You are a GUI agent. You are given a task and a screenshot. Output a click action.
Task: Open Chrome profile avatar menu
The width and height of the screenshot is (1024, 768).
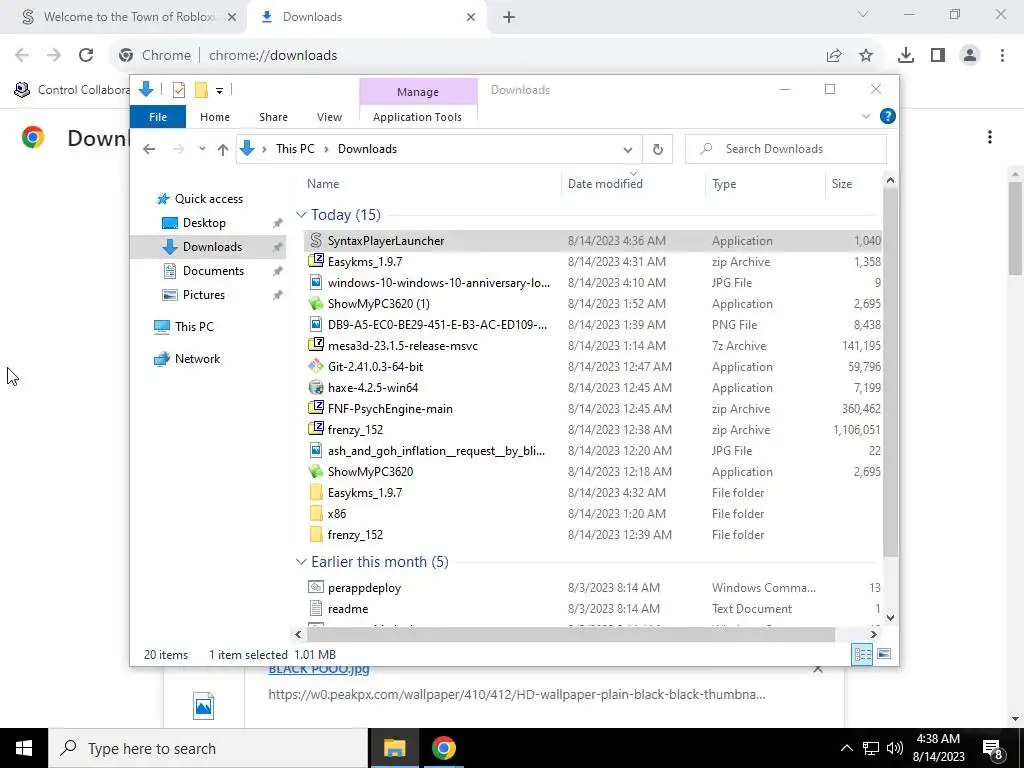pos(970,56)
